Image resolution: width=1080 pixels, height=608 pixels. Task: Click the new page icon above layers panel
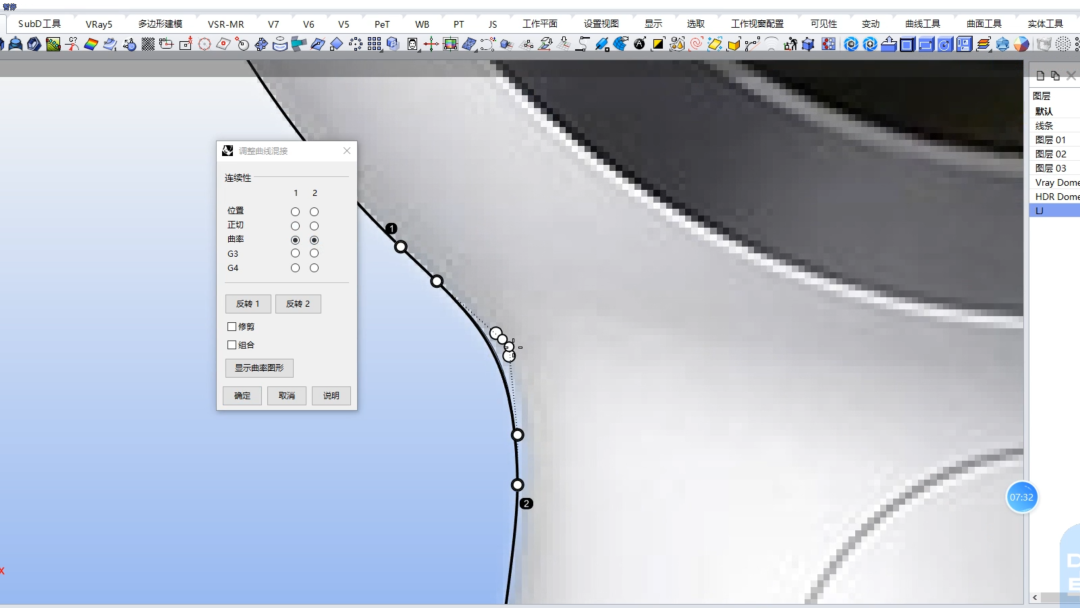(x=1040, y=76)
